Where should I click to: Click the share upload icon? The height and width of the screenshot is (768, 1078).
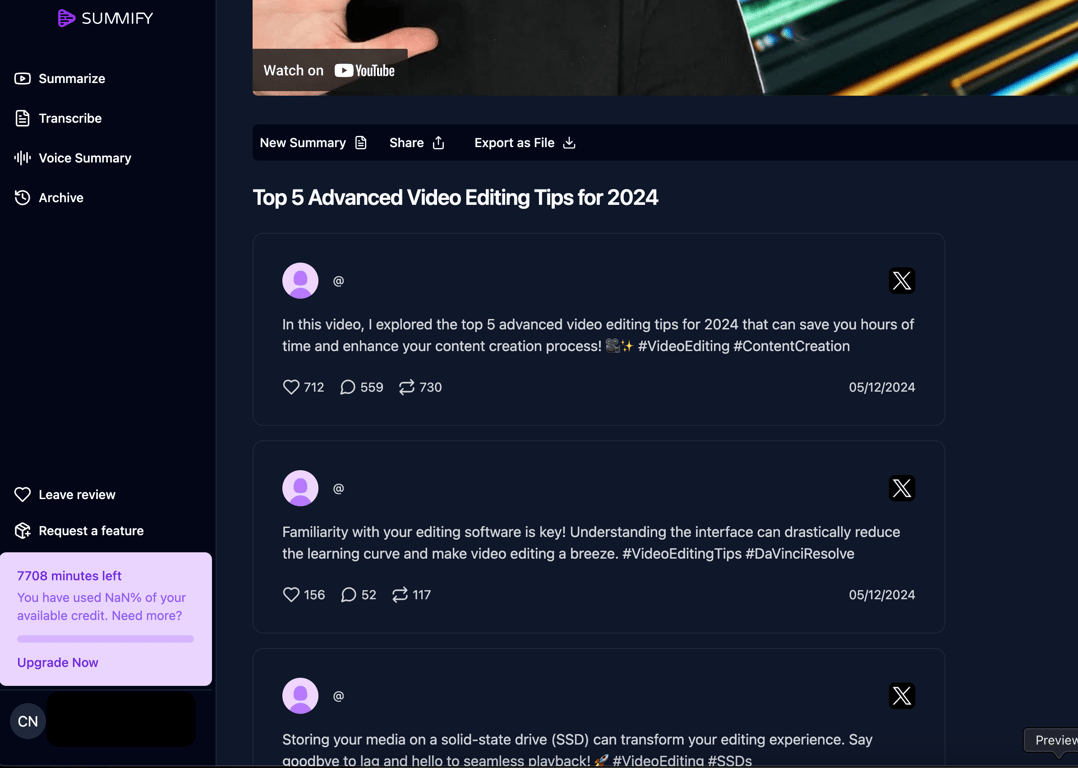point(439,143)
